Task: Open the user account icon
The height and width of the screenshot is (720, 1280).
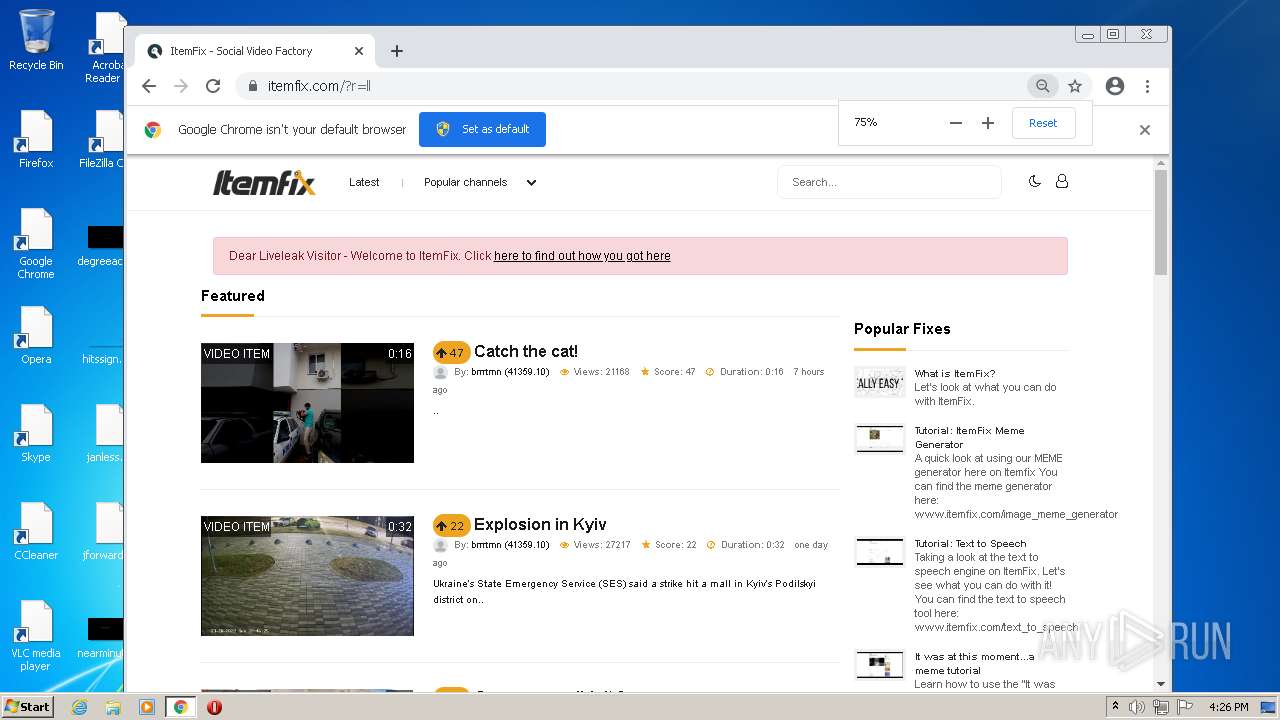Action: (x=1062, y=181)
